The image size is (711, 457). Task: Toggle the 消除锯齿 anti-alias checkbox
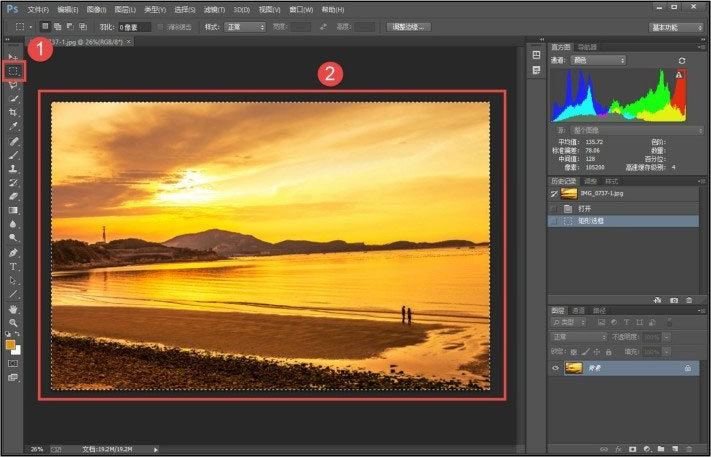point(160,27)
